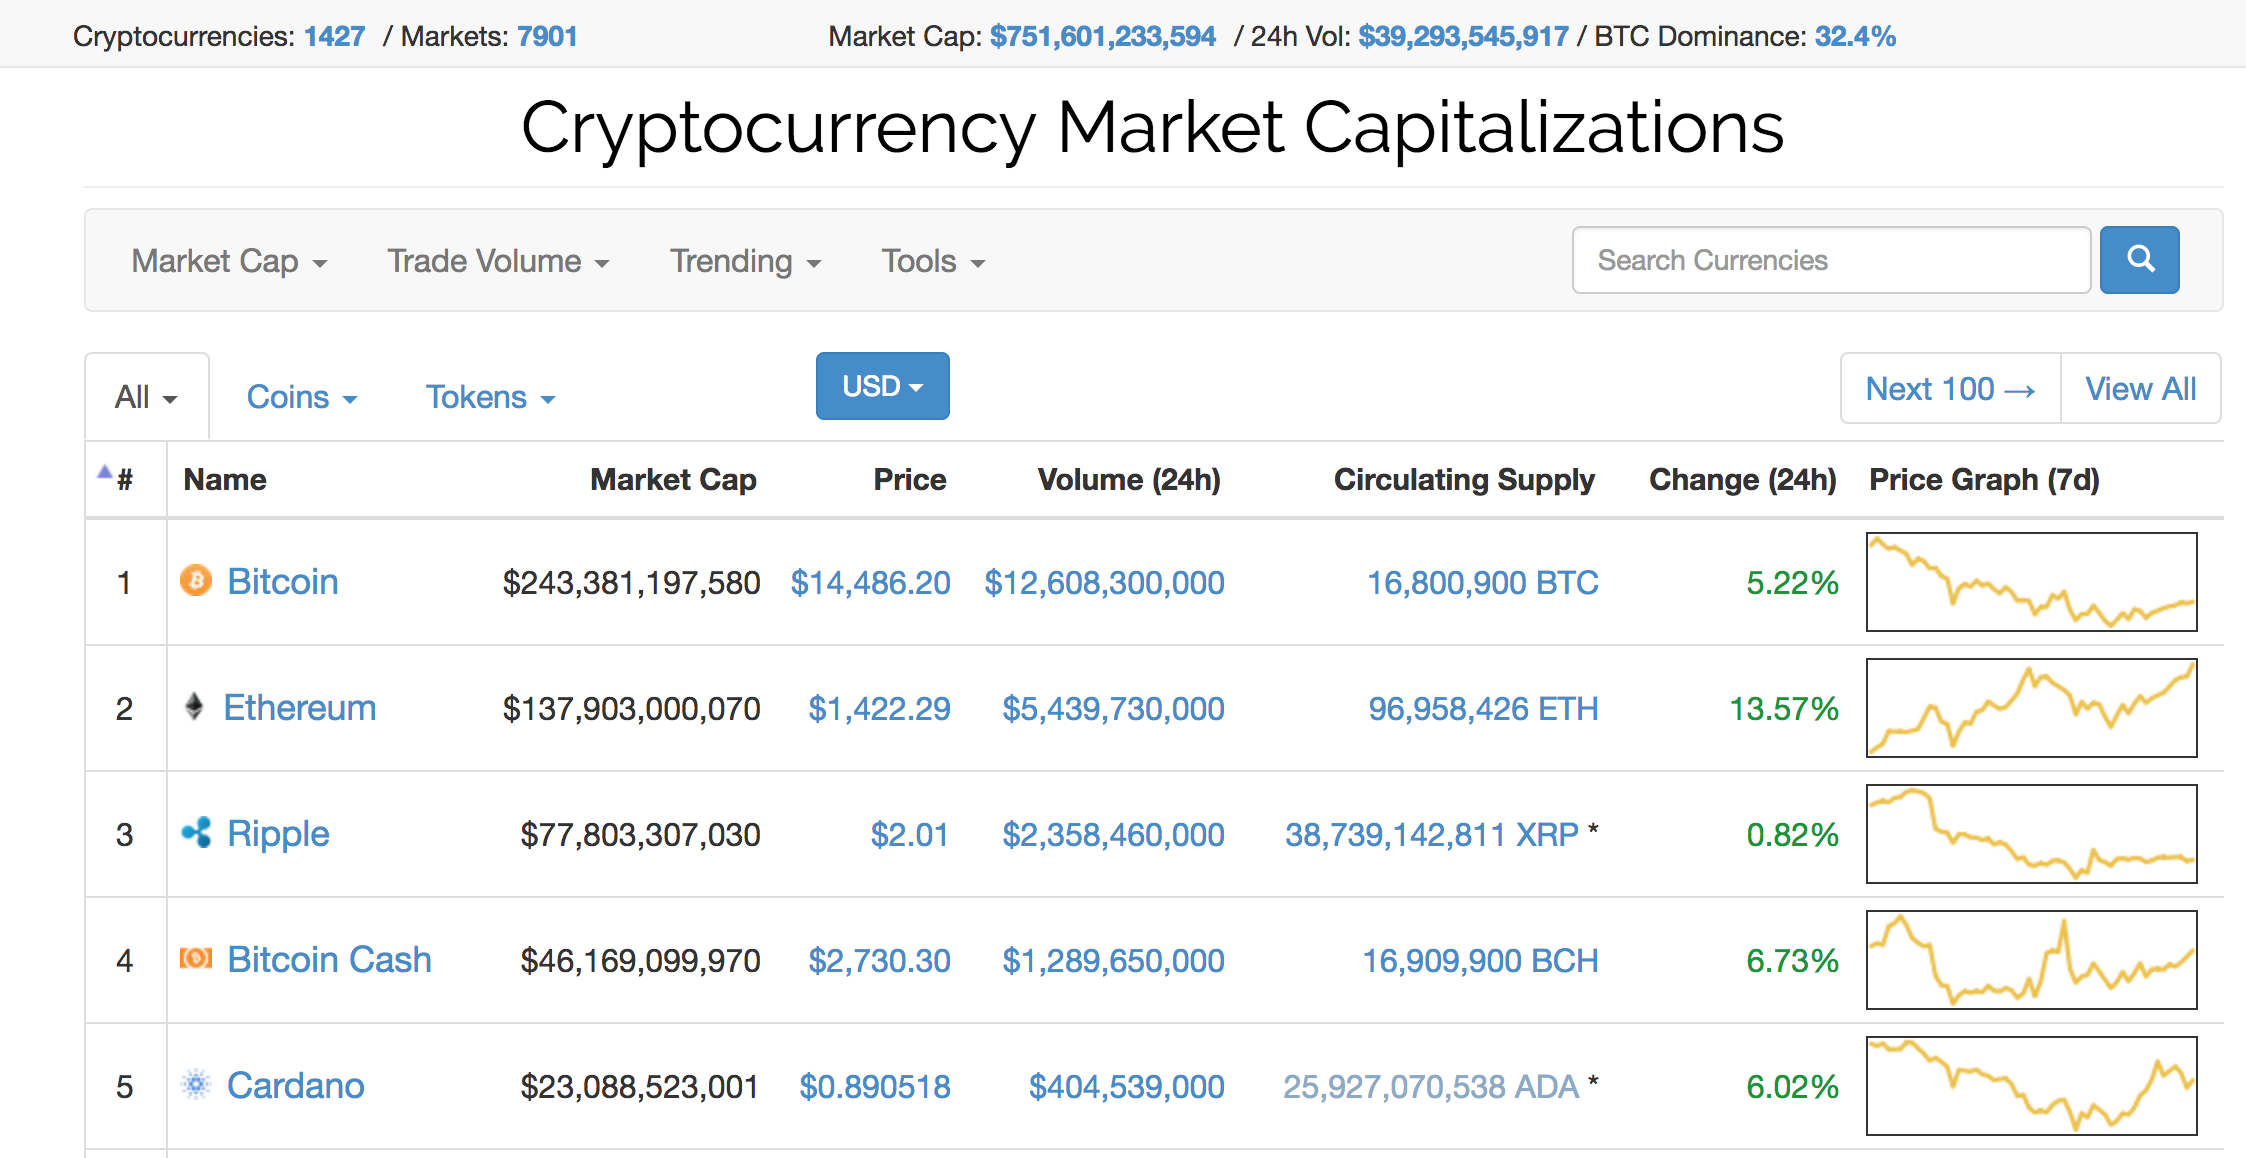This screenshot has height=1158, width=2246.
Task: Click Bitcoin Cash supply 16,909,900 BCH
Action: [x=1480, y=960]
